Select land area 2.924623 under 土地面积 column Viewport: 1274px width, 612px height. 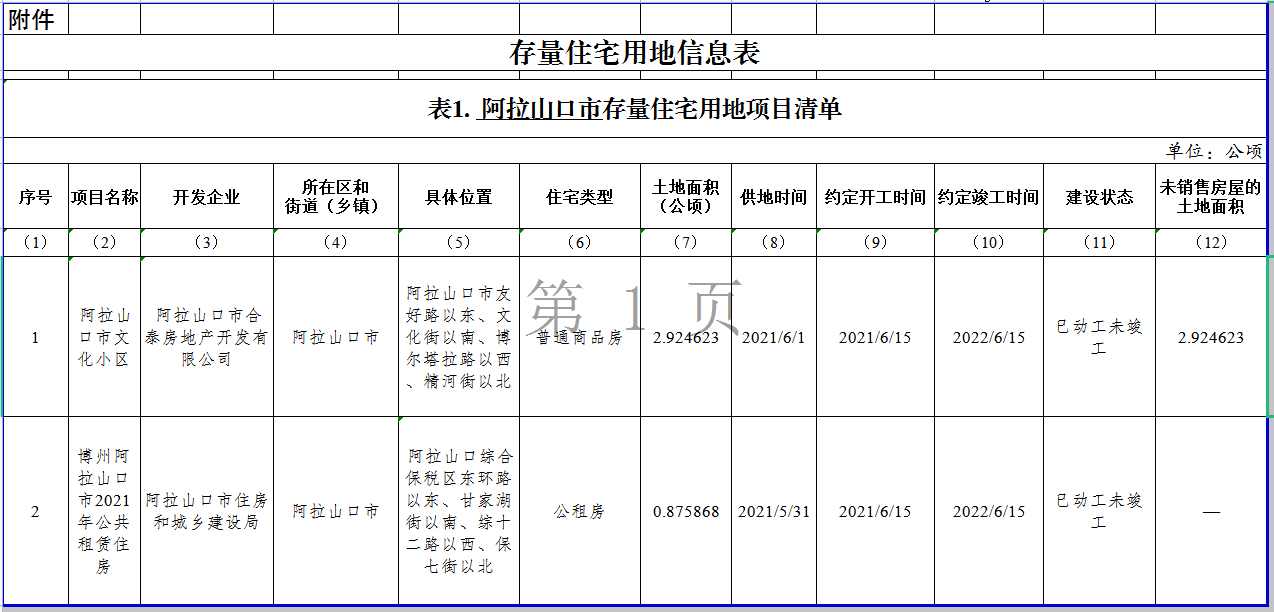(686, 337)
